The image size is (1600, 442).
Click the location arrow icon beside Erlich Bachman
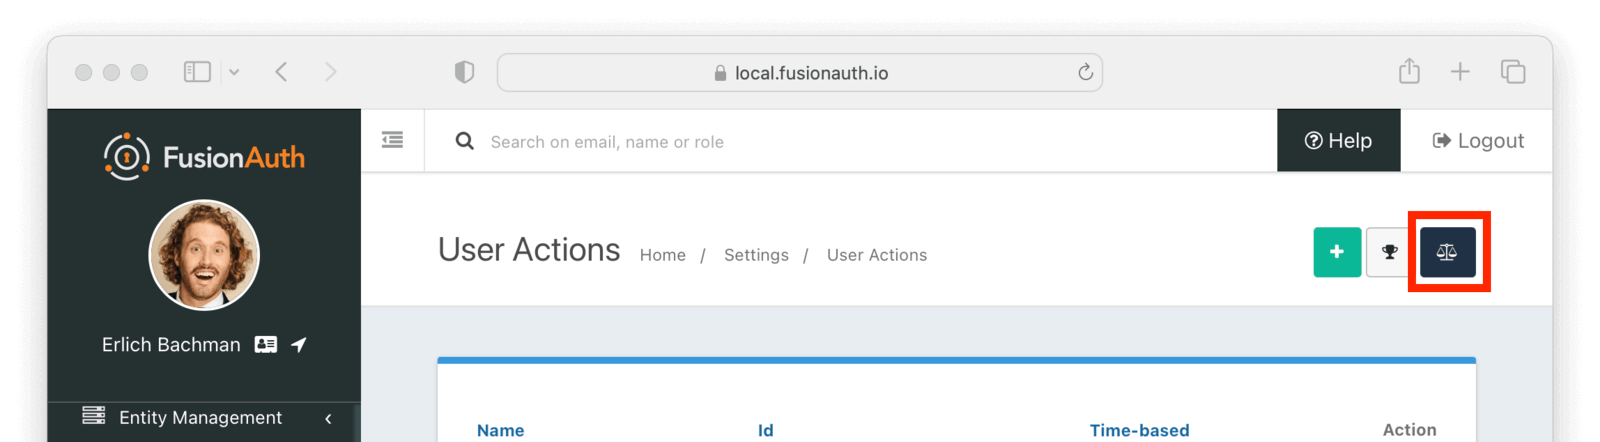[x=299, y=344]
